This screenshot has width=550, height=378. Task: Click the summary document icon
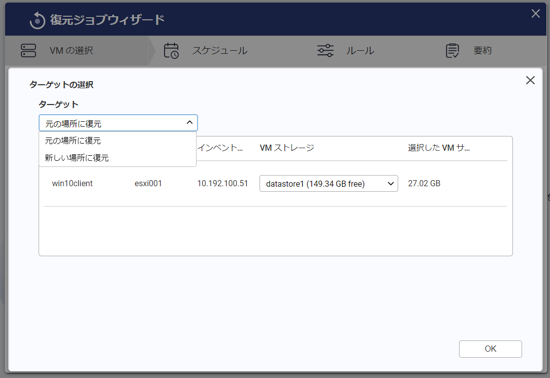click(452, 50)
